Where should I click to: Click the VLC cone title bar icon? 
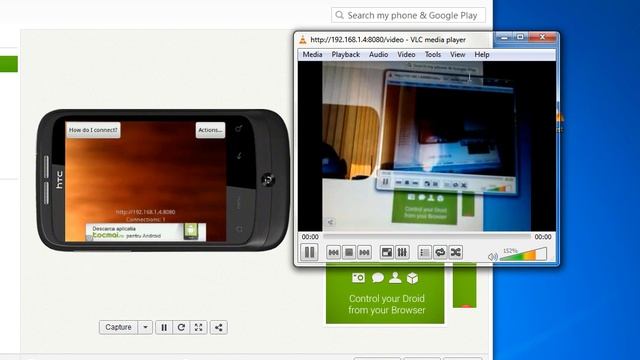pos(302,40)
